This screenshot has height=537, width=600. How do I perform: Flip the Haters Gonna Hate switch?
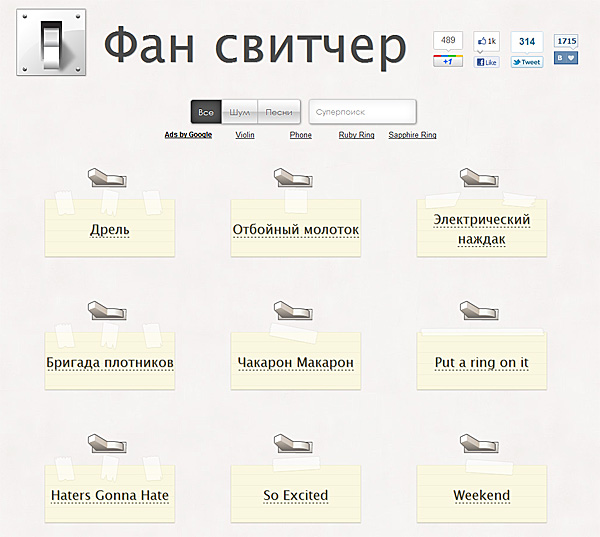pos(104,443)
